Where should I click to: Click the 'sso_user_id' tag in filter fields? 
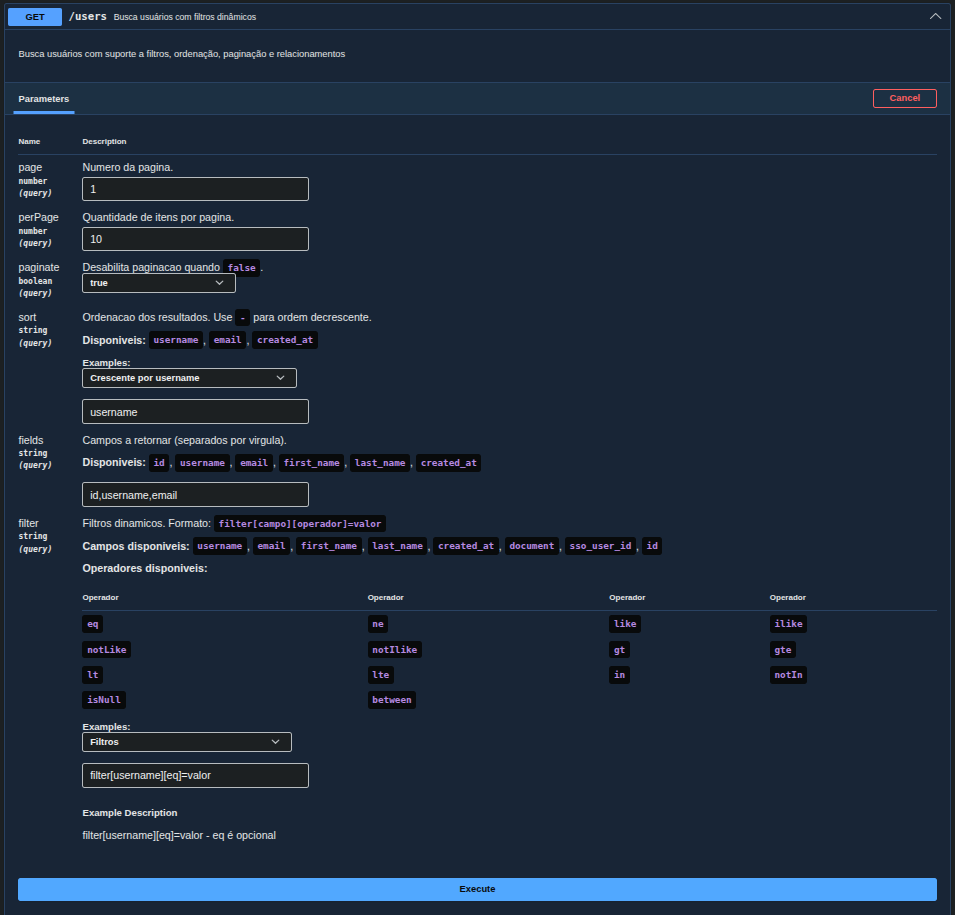coord(601,546)
